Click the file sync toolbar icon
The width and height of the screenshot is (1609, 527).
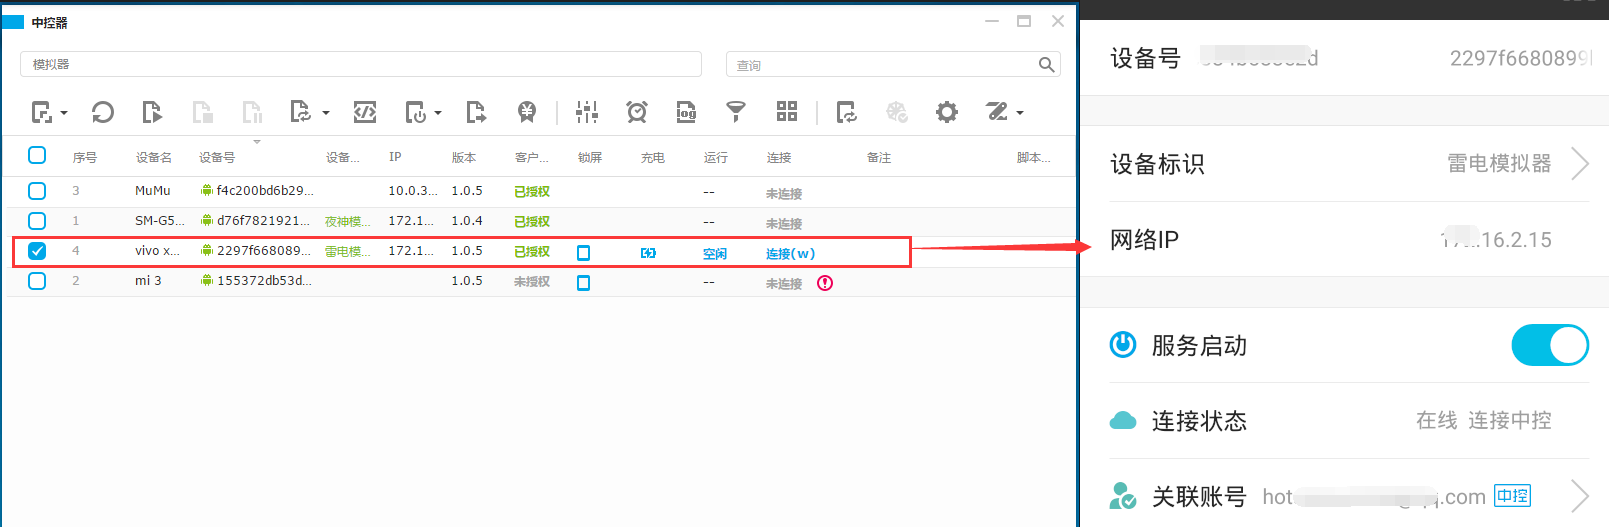click(x=300, y=112)
